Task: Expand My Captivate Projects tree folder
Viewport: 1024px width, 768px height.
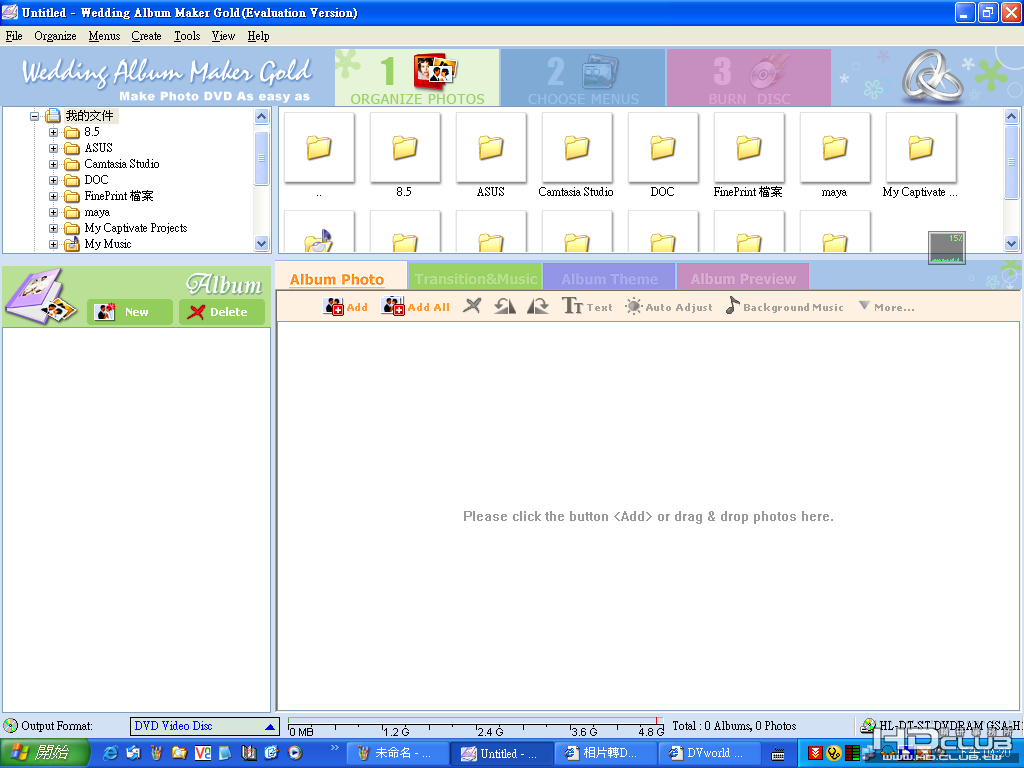Action: pyautogui.click(x=54, y=228)
